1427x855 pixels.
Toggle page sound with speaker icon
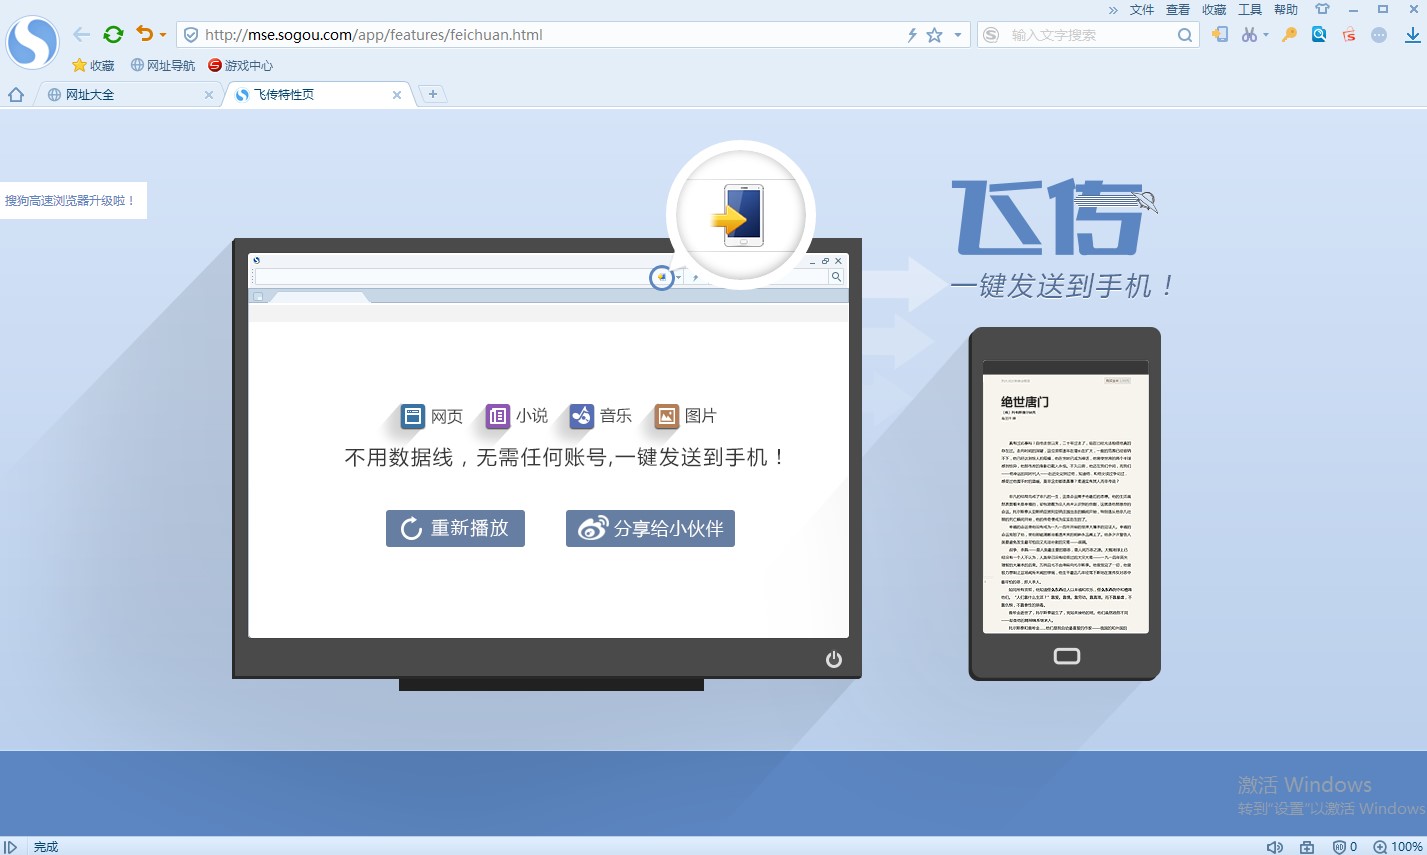click(x=1275, y=847)
